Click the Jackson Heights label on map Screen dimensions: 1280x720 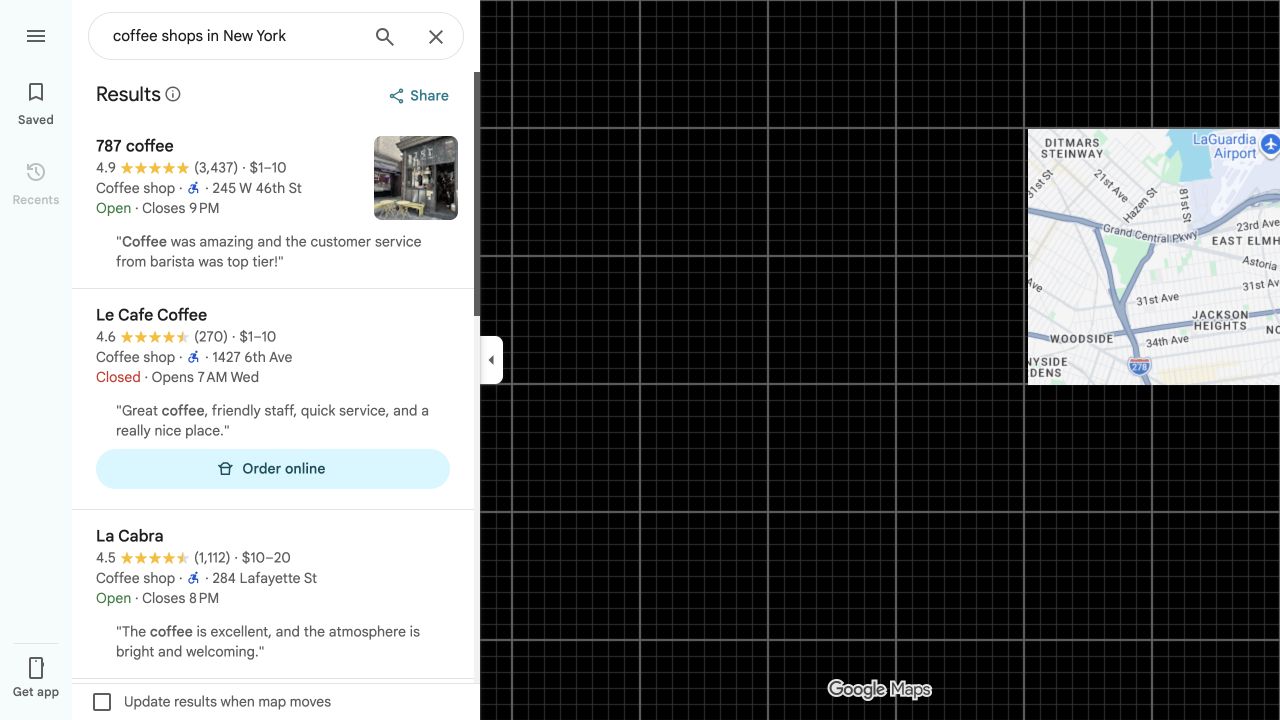pos(1220,320)
